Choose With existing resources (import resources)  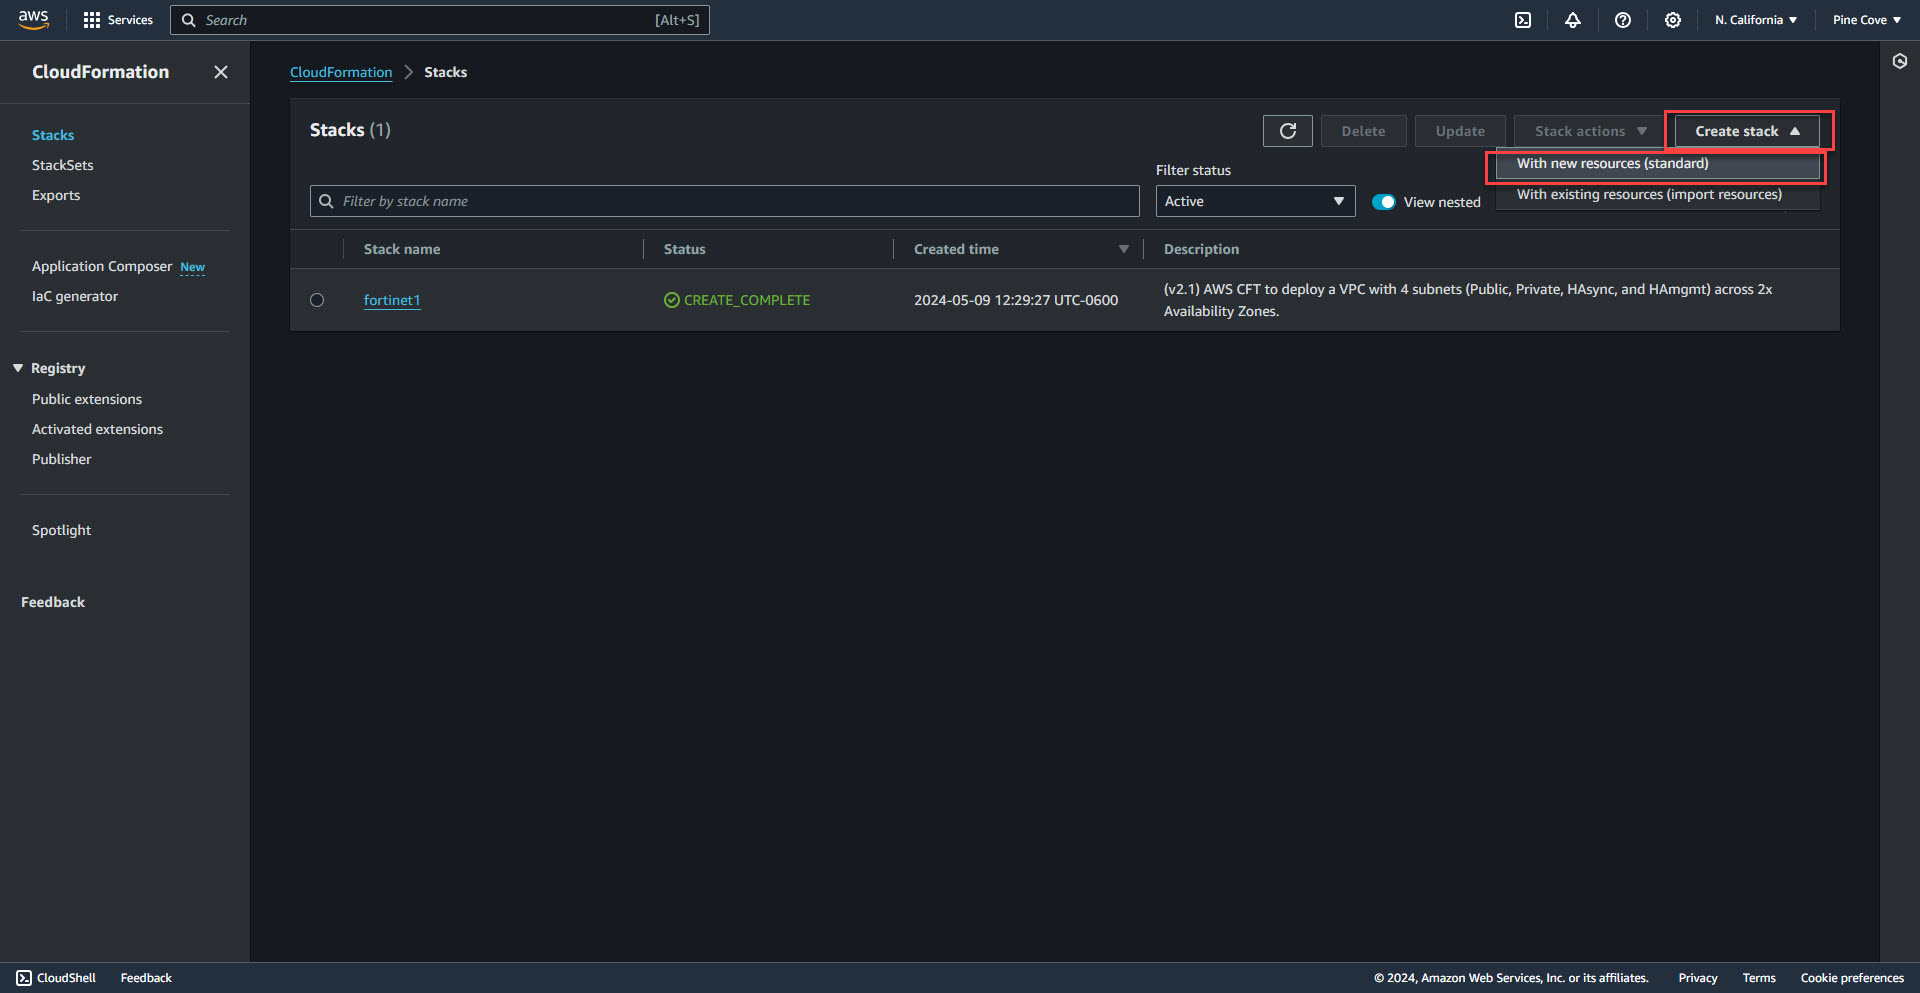pyautogui.click(x=1657, y=195)
